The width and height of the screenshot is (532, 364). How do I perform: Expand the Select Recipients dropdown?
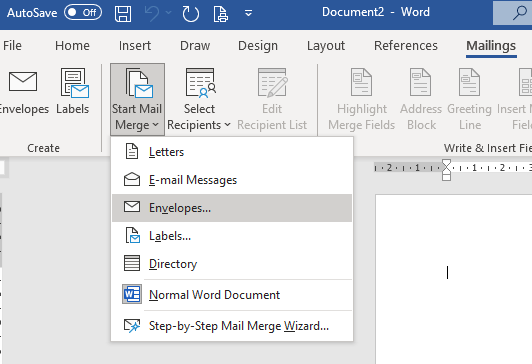point(199,99)
